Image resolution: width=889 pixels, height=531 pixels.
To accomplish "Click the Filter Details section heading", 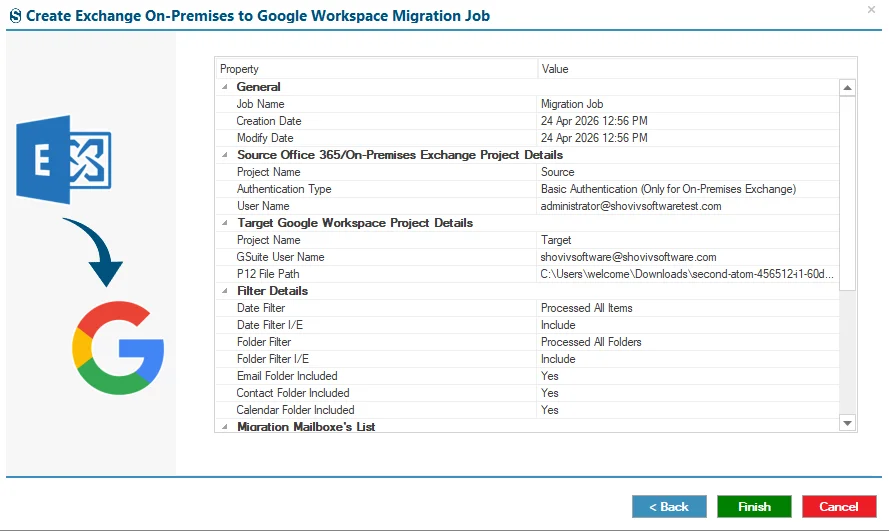I will coord(273,291).
